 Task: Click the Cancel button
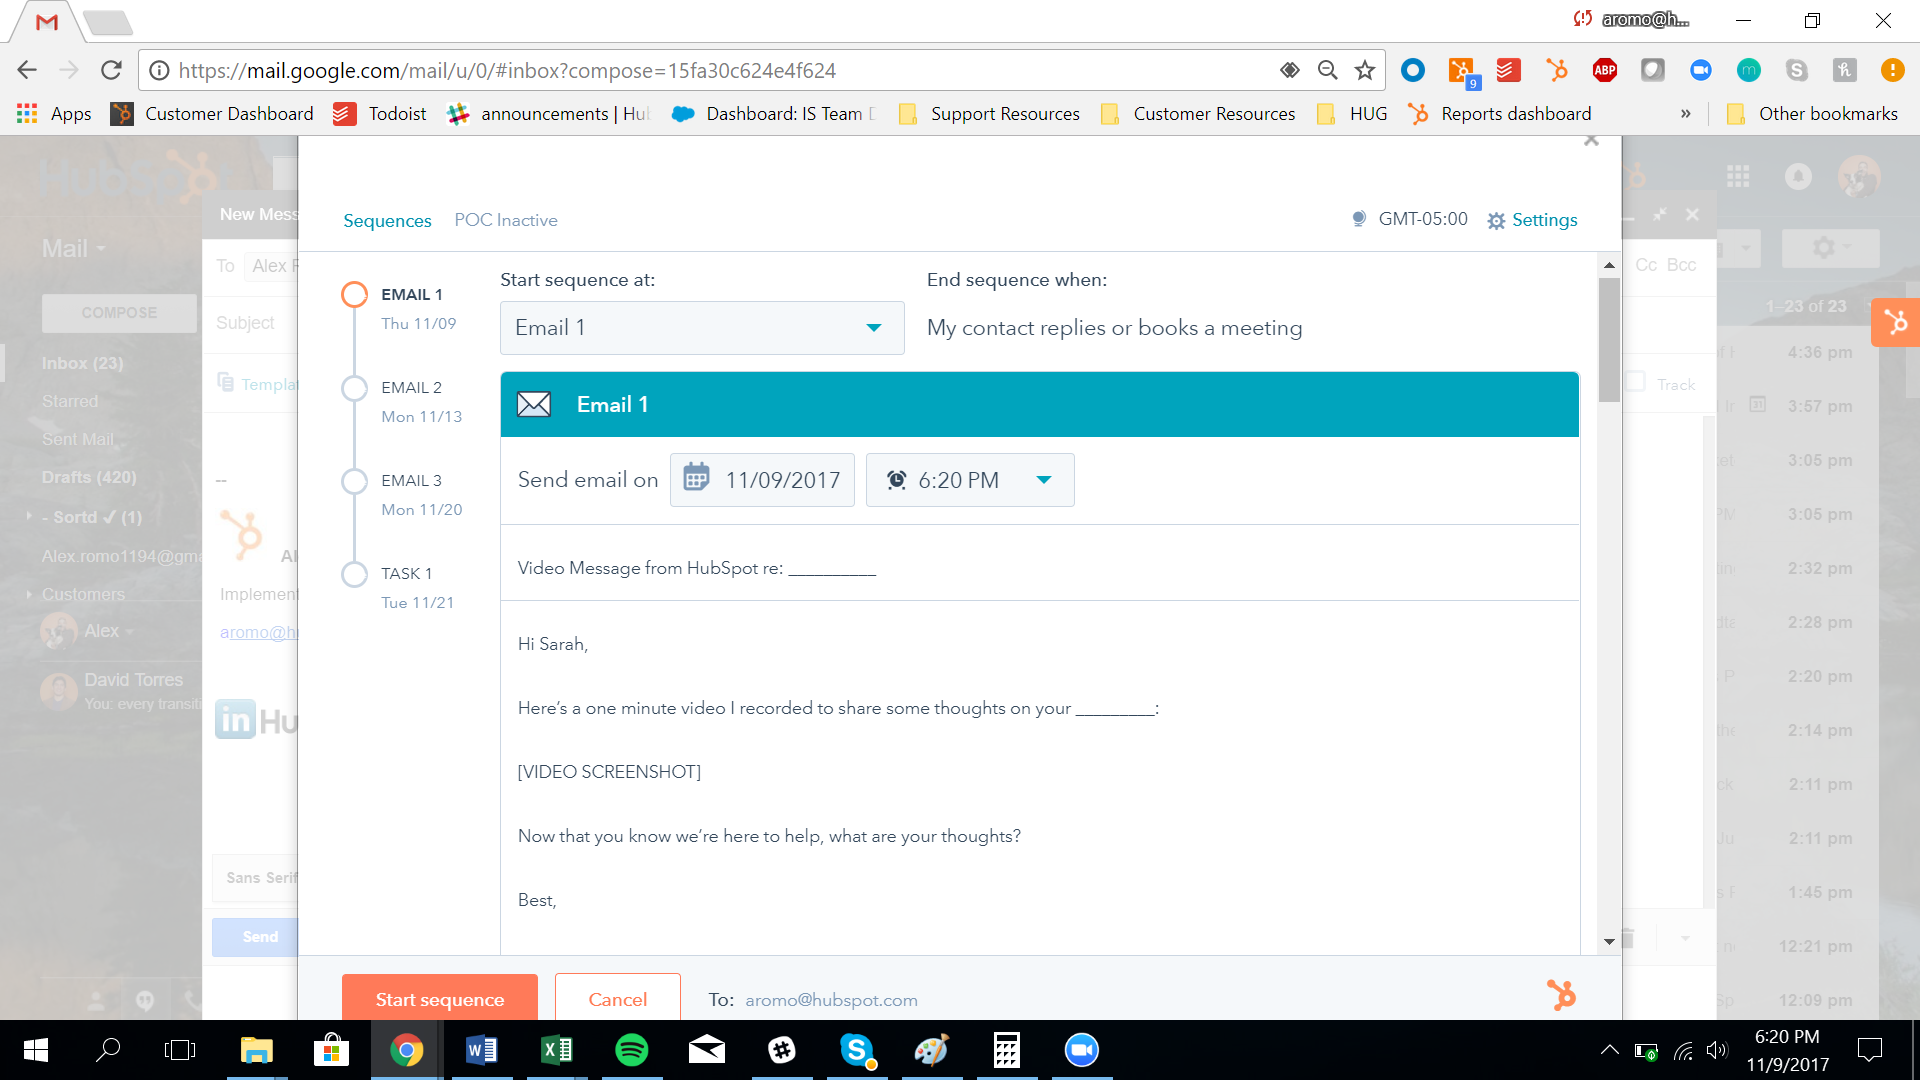tap(617, 998)
